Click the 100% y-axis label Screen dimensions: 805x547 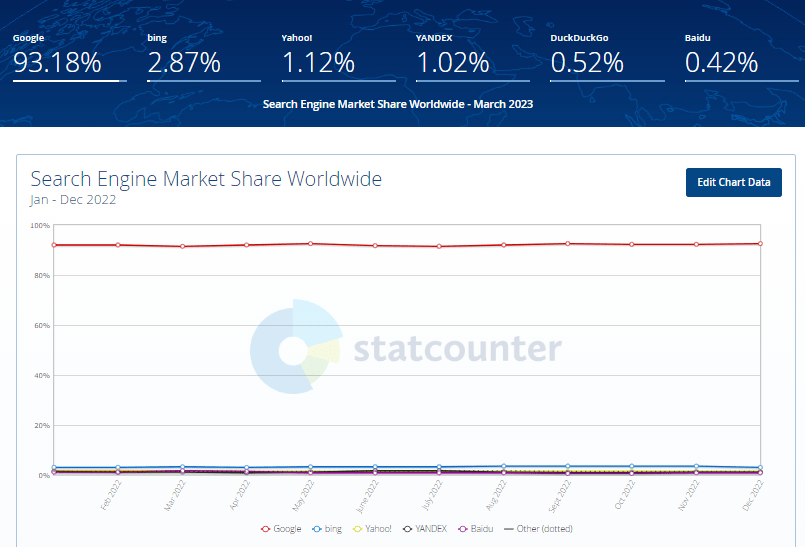click(x=40, y=225)
